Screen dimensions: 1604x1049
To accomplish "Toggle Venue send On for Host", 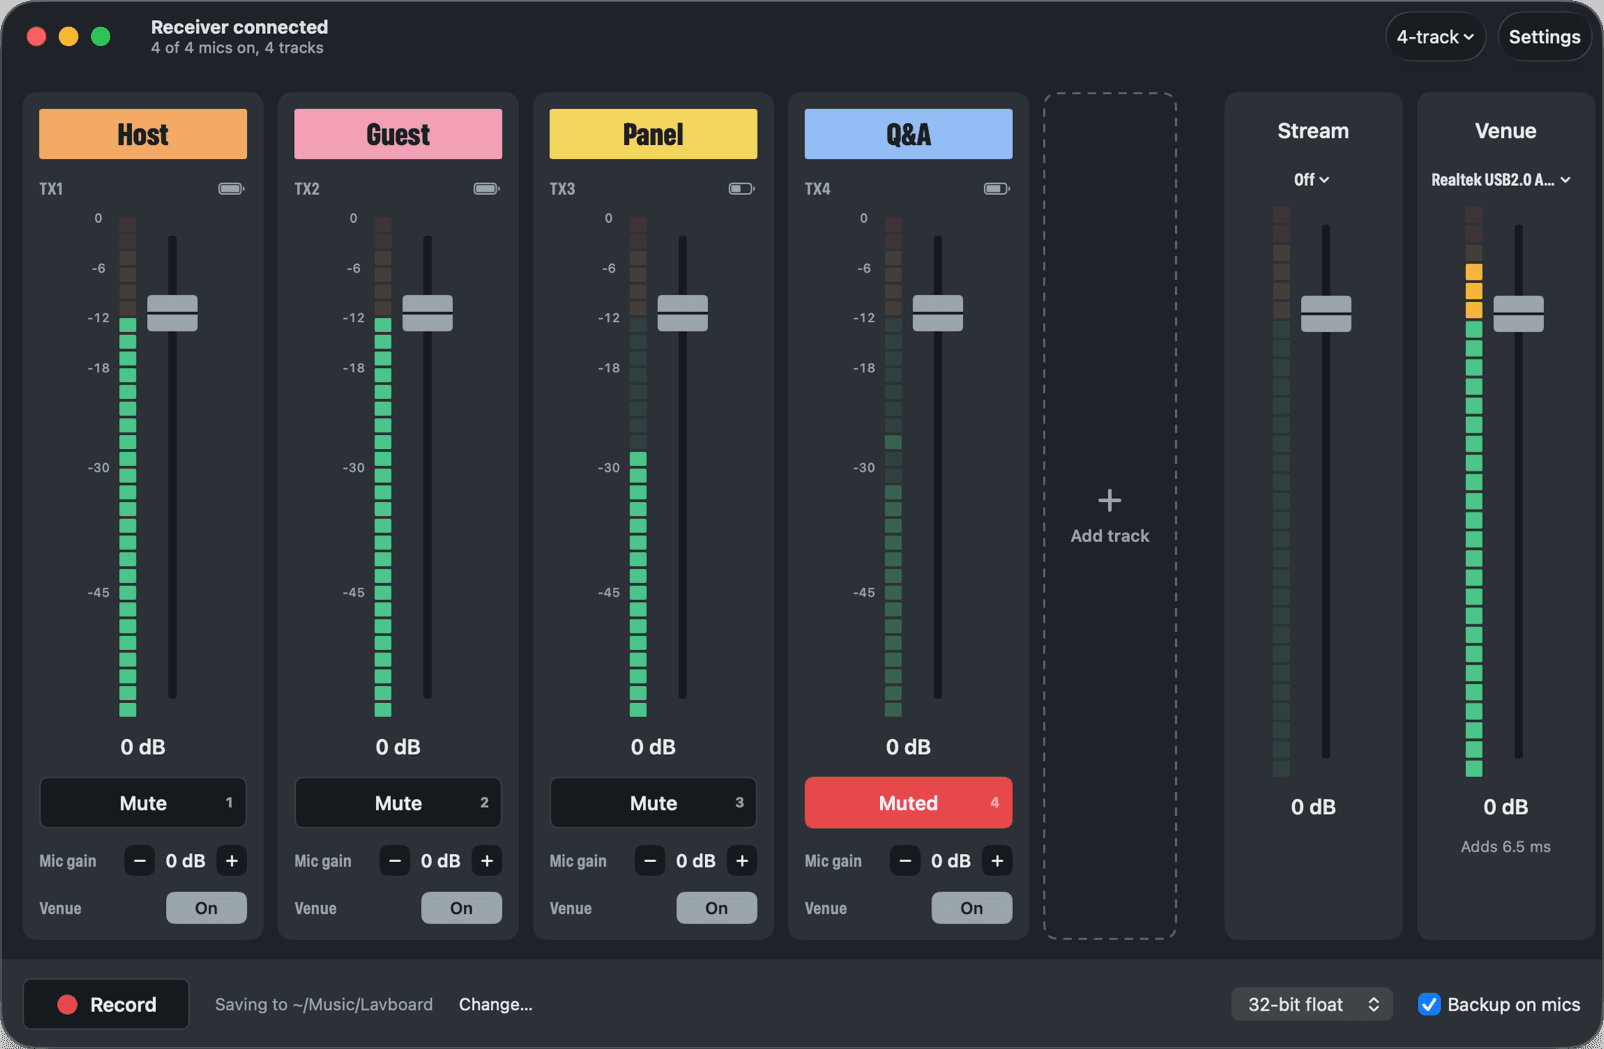I will [x=206, y=908].
